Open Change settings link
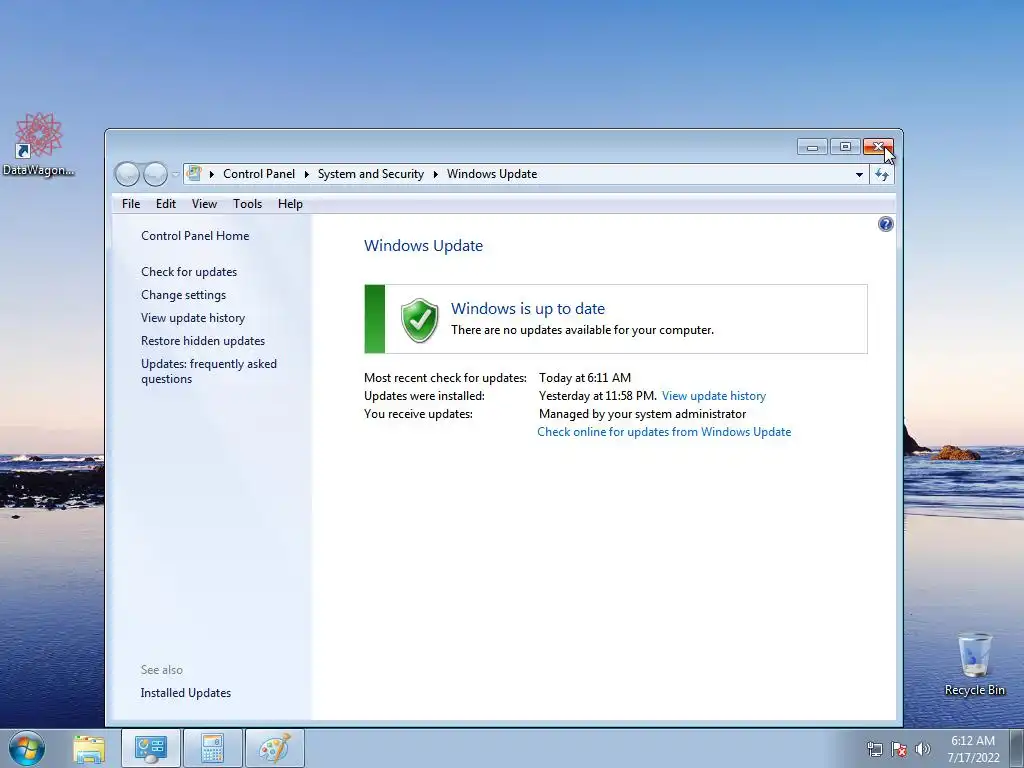 [x=183, y=295]
